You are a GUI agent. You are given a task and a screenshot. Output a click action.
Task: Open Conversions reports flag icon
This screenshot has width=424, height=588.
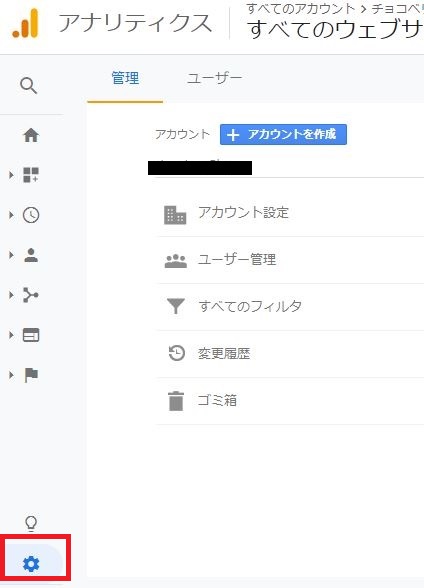click(31, 375)
